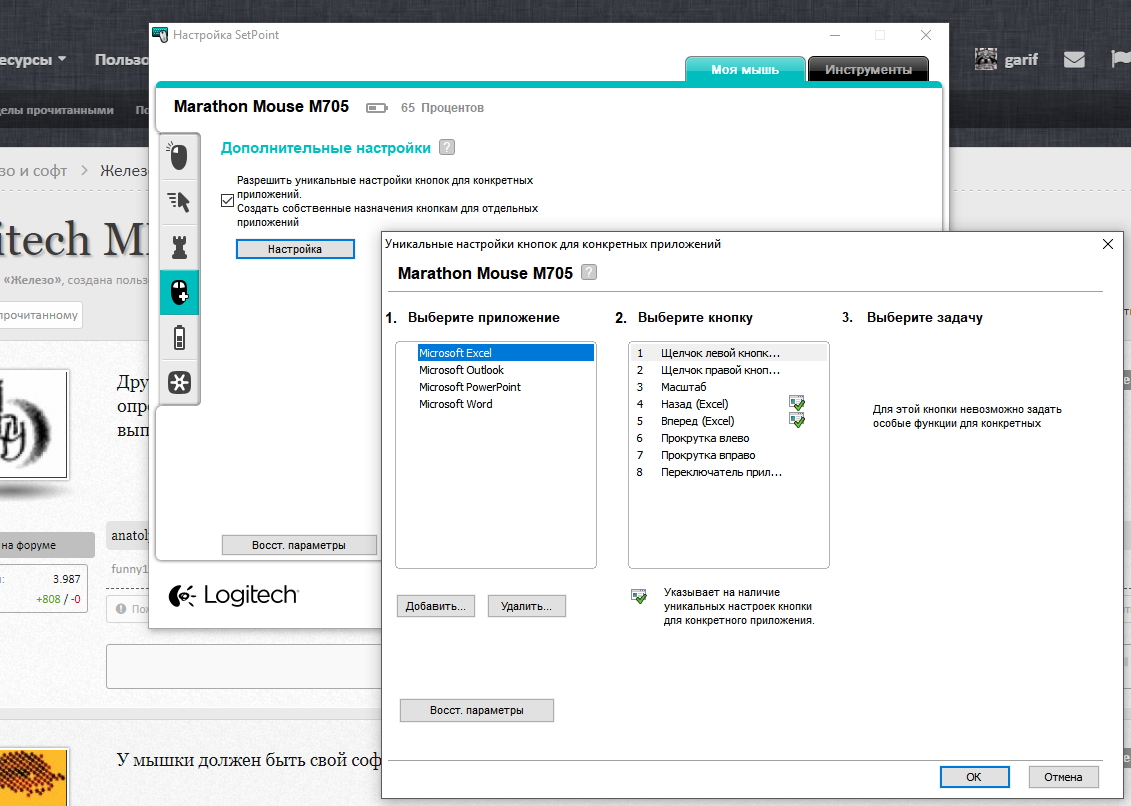Select button 2 Щелчок правой кнопки
Viewport: 1131px width, 806px height.
[729, 370]
